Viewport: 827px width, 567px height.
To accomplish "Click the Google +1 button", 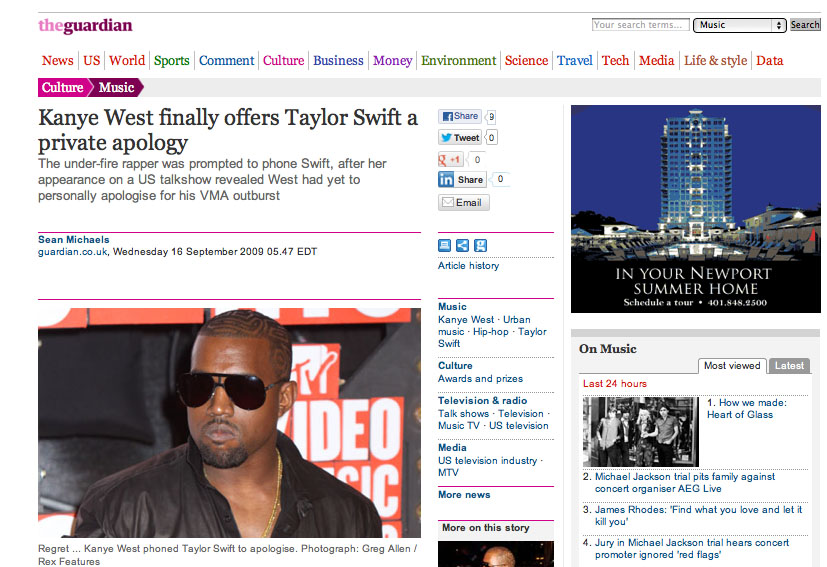I will [450, 159].
